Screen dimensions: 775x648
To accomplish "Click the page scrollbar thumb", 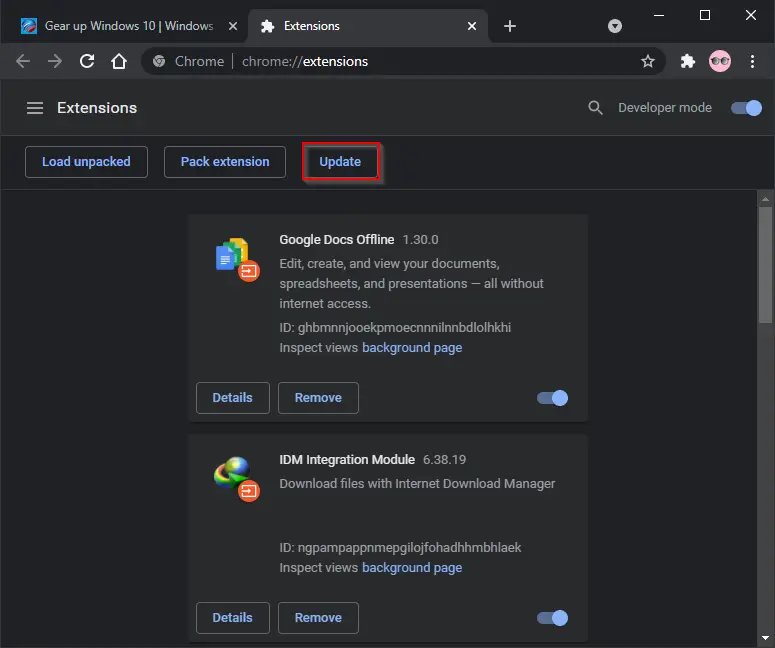I will [766, 265].
